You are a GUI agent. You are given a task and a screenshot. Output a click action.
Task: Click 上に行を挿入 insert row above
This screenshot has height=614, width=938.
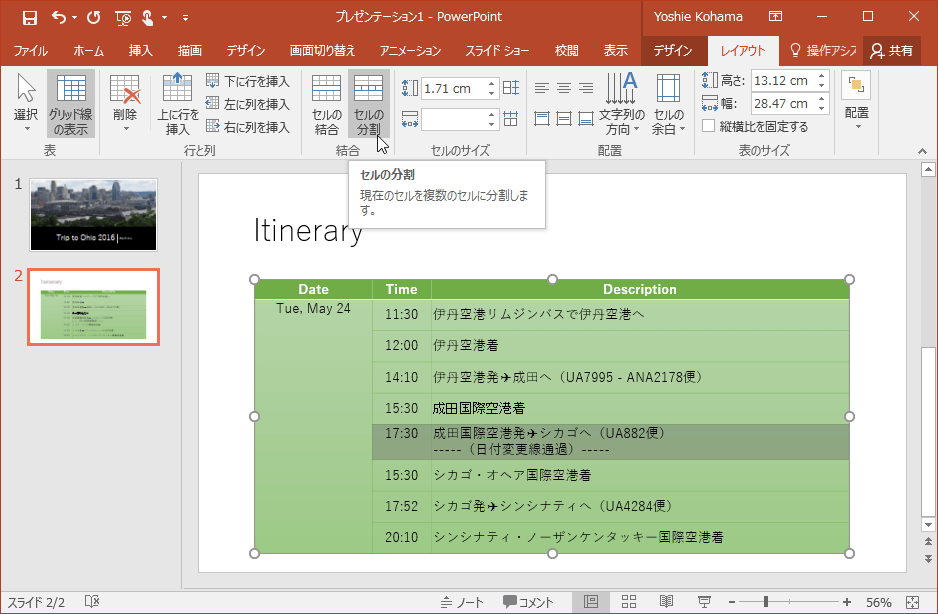[178, 104]
